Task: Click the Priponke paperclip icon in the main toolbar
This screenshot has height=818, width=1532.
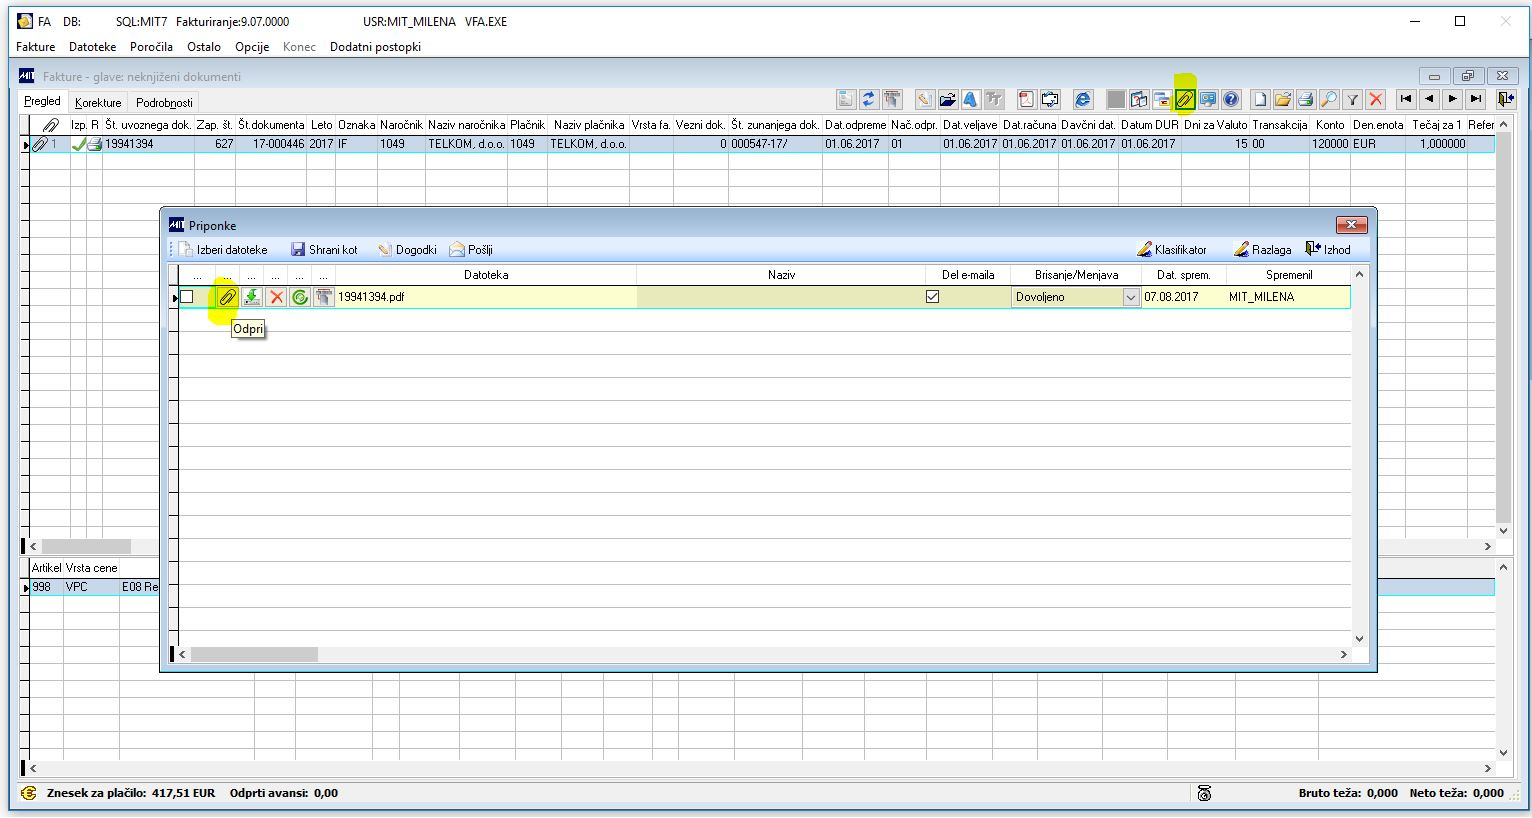Action: [x=1186, y=99]
